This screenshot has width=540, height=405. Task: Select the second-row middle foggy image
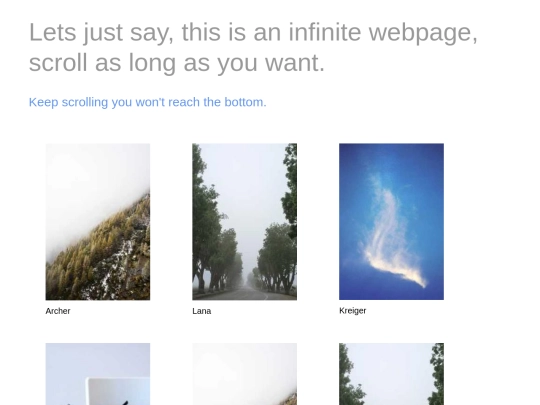pos(245,374)
